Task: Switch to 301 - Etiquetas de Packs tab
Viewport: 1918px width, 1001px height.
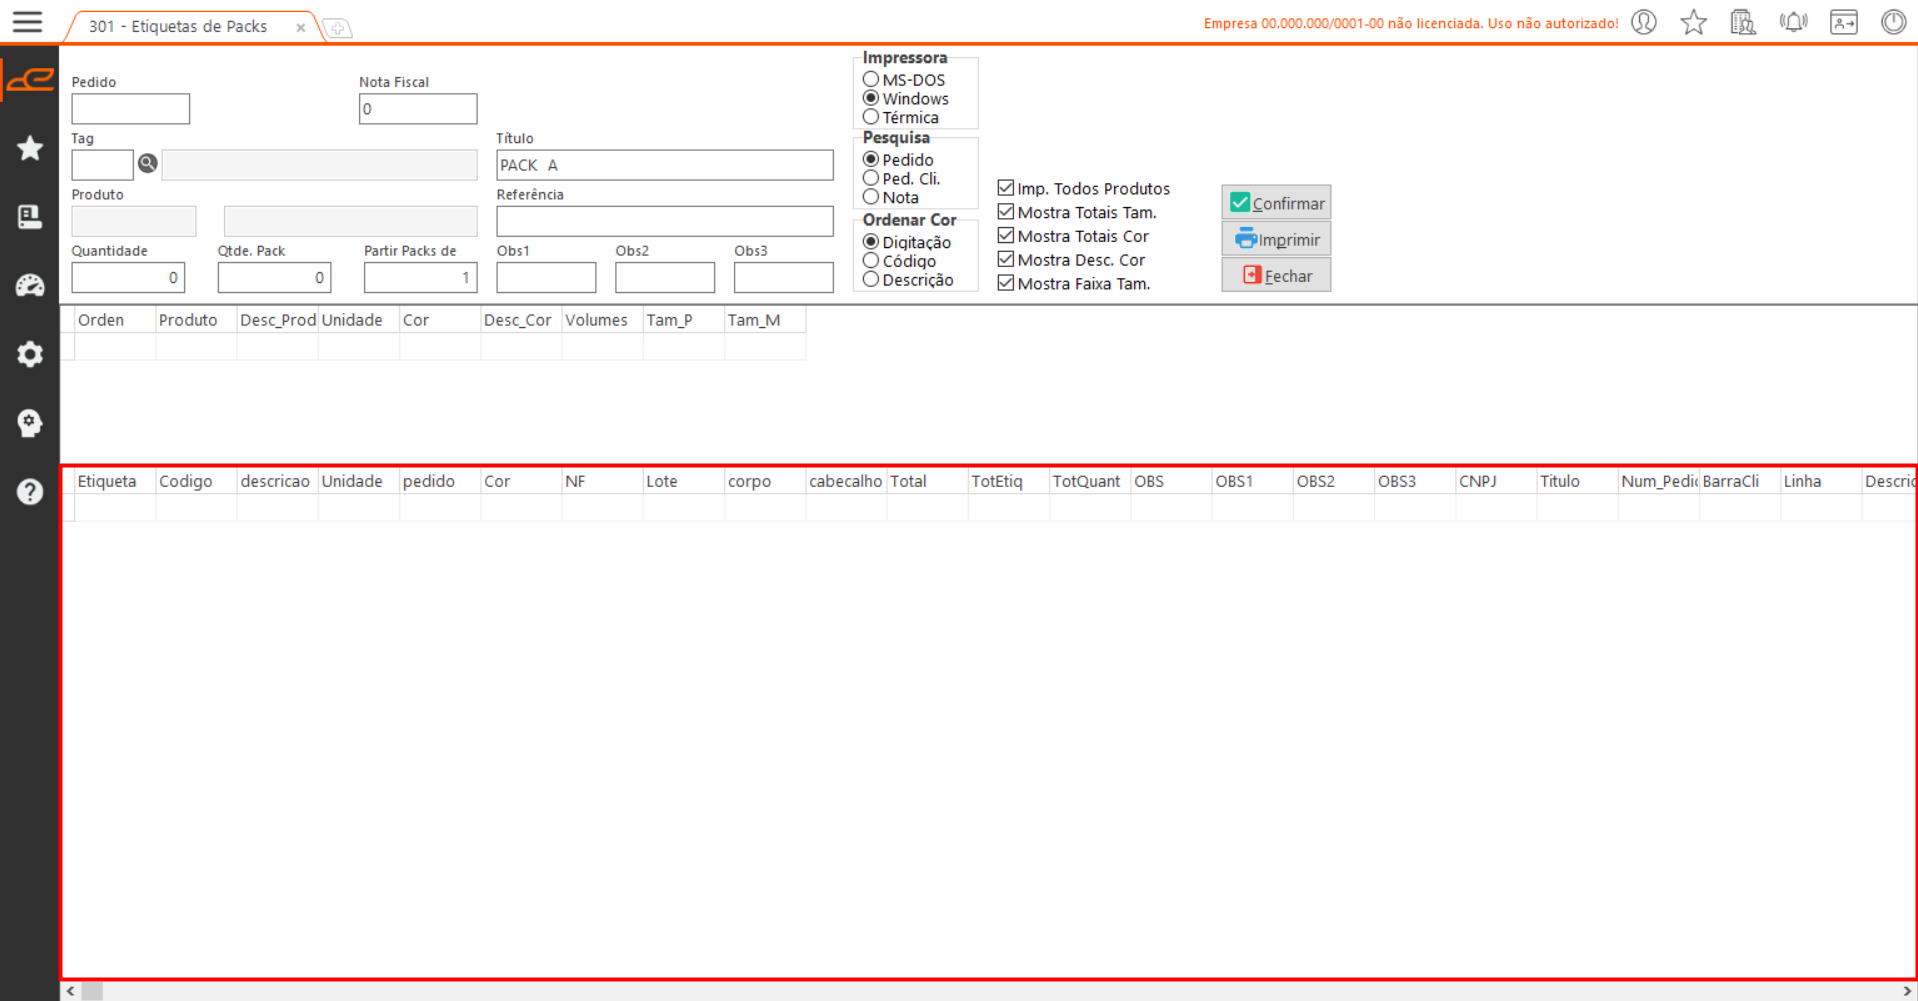Action: 178,27
